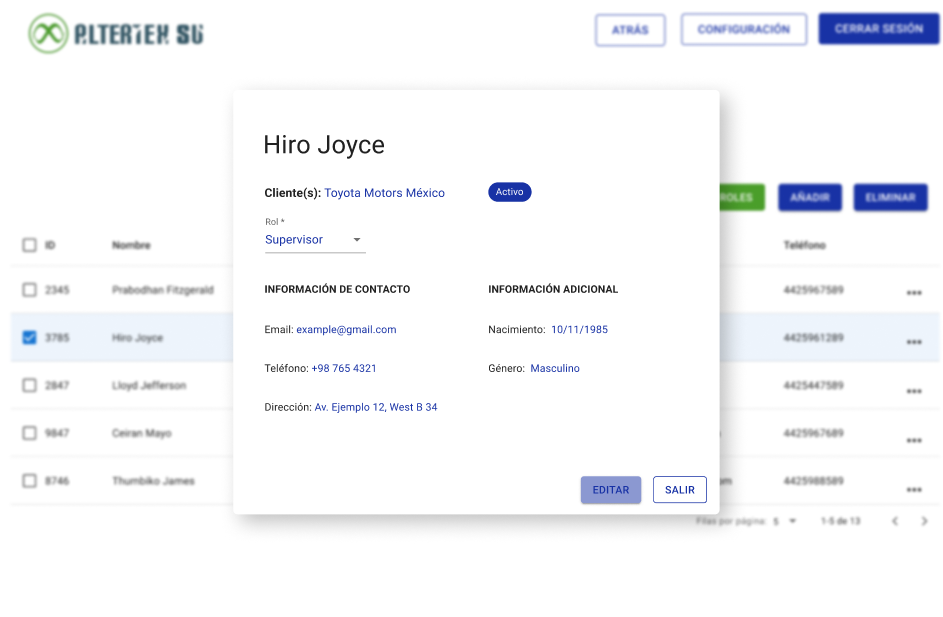This screenshot has width=943, height=617.
Task: Click phone 4425988589 in table
Action: [x=813, y=480]
